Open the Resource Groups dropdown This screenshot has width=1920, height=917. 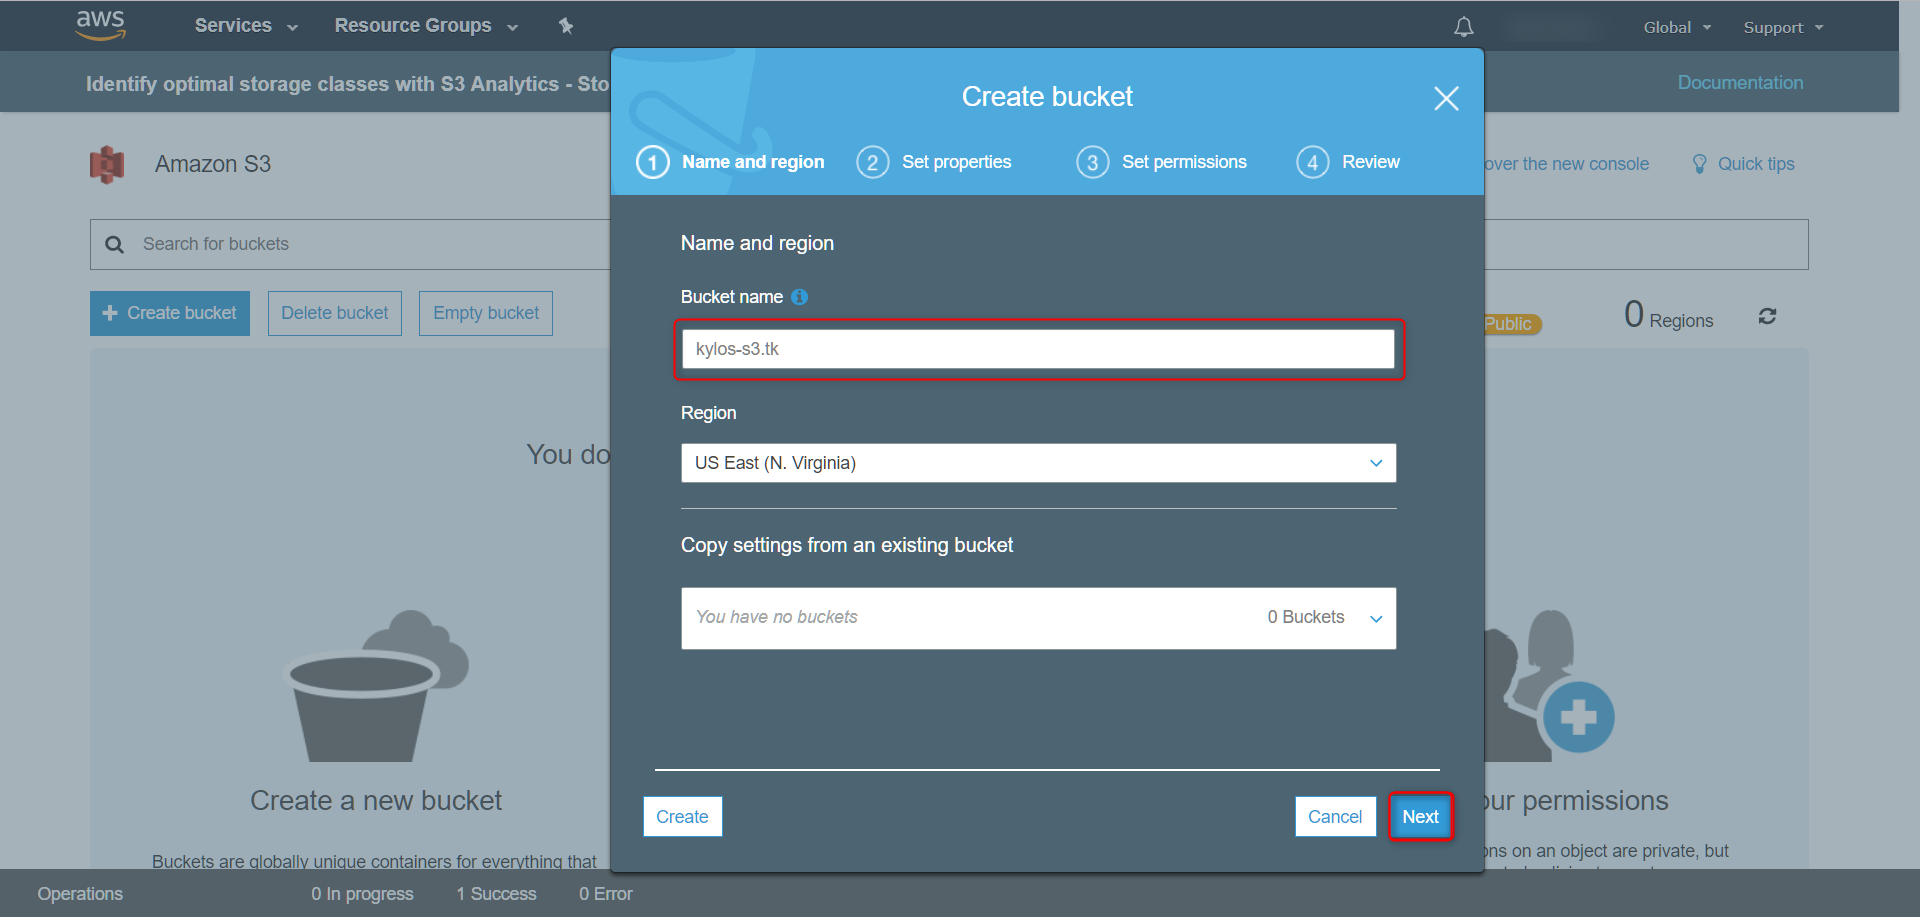(426, 26)
